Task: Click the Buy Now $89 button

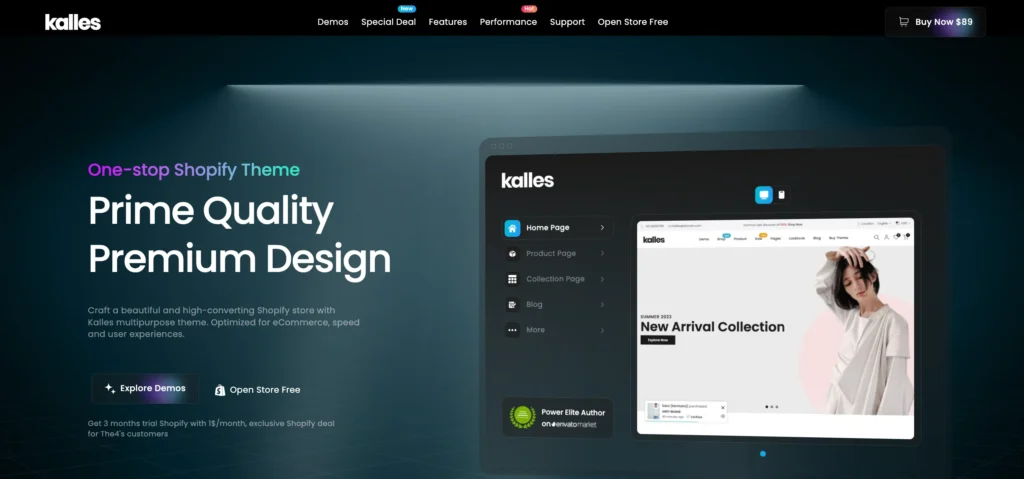Action: coord(935,22)
